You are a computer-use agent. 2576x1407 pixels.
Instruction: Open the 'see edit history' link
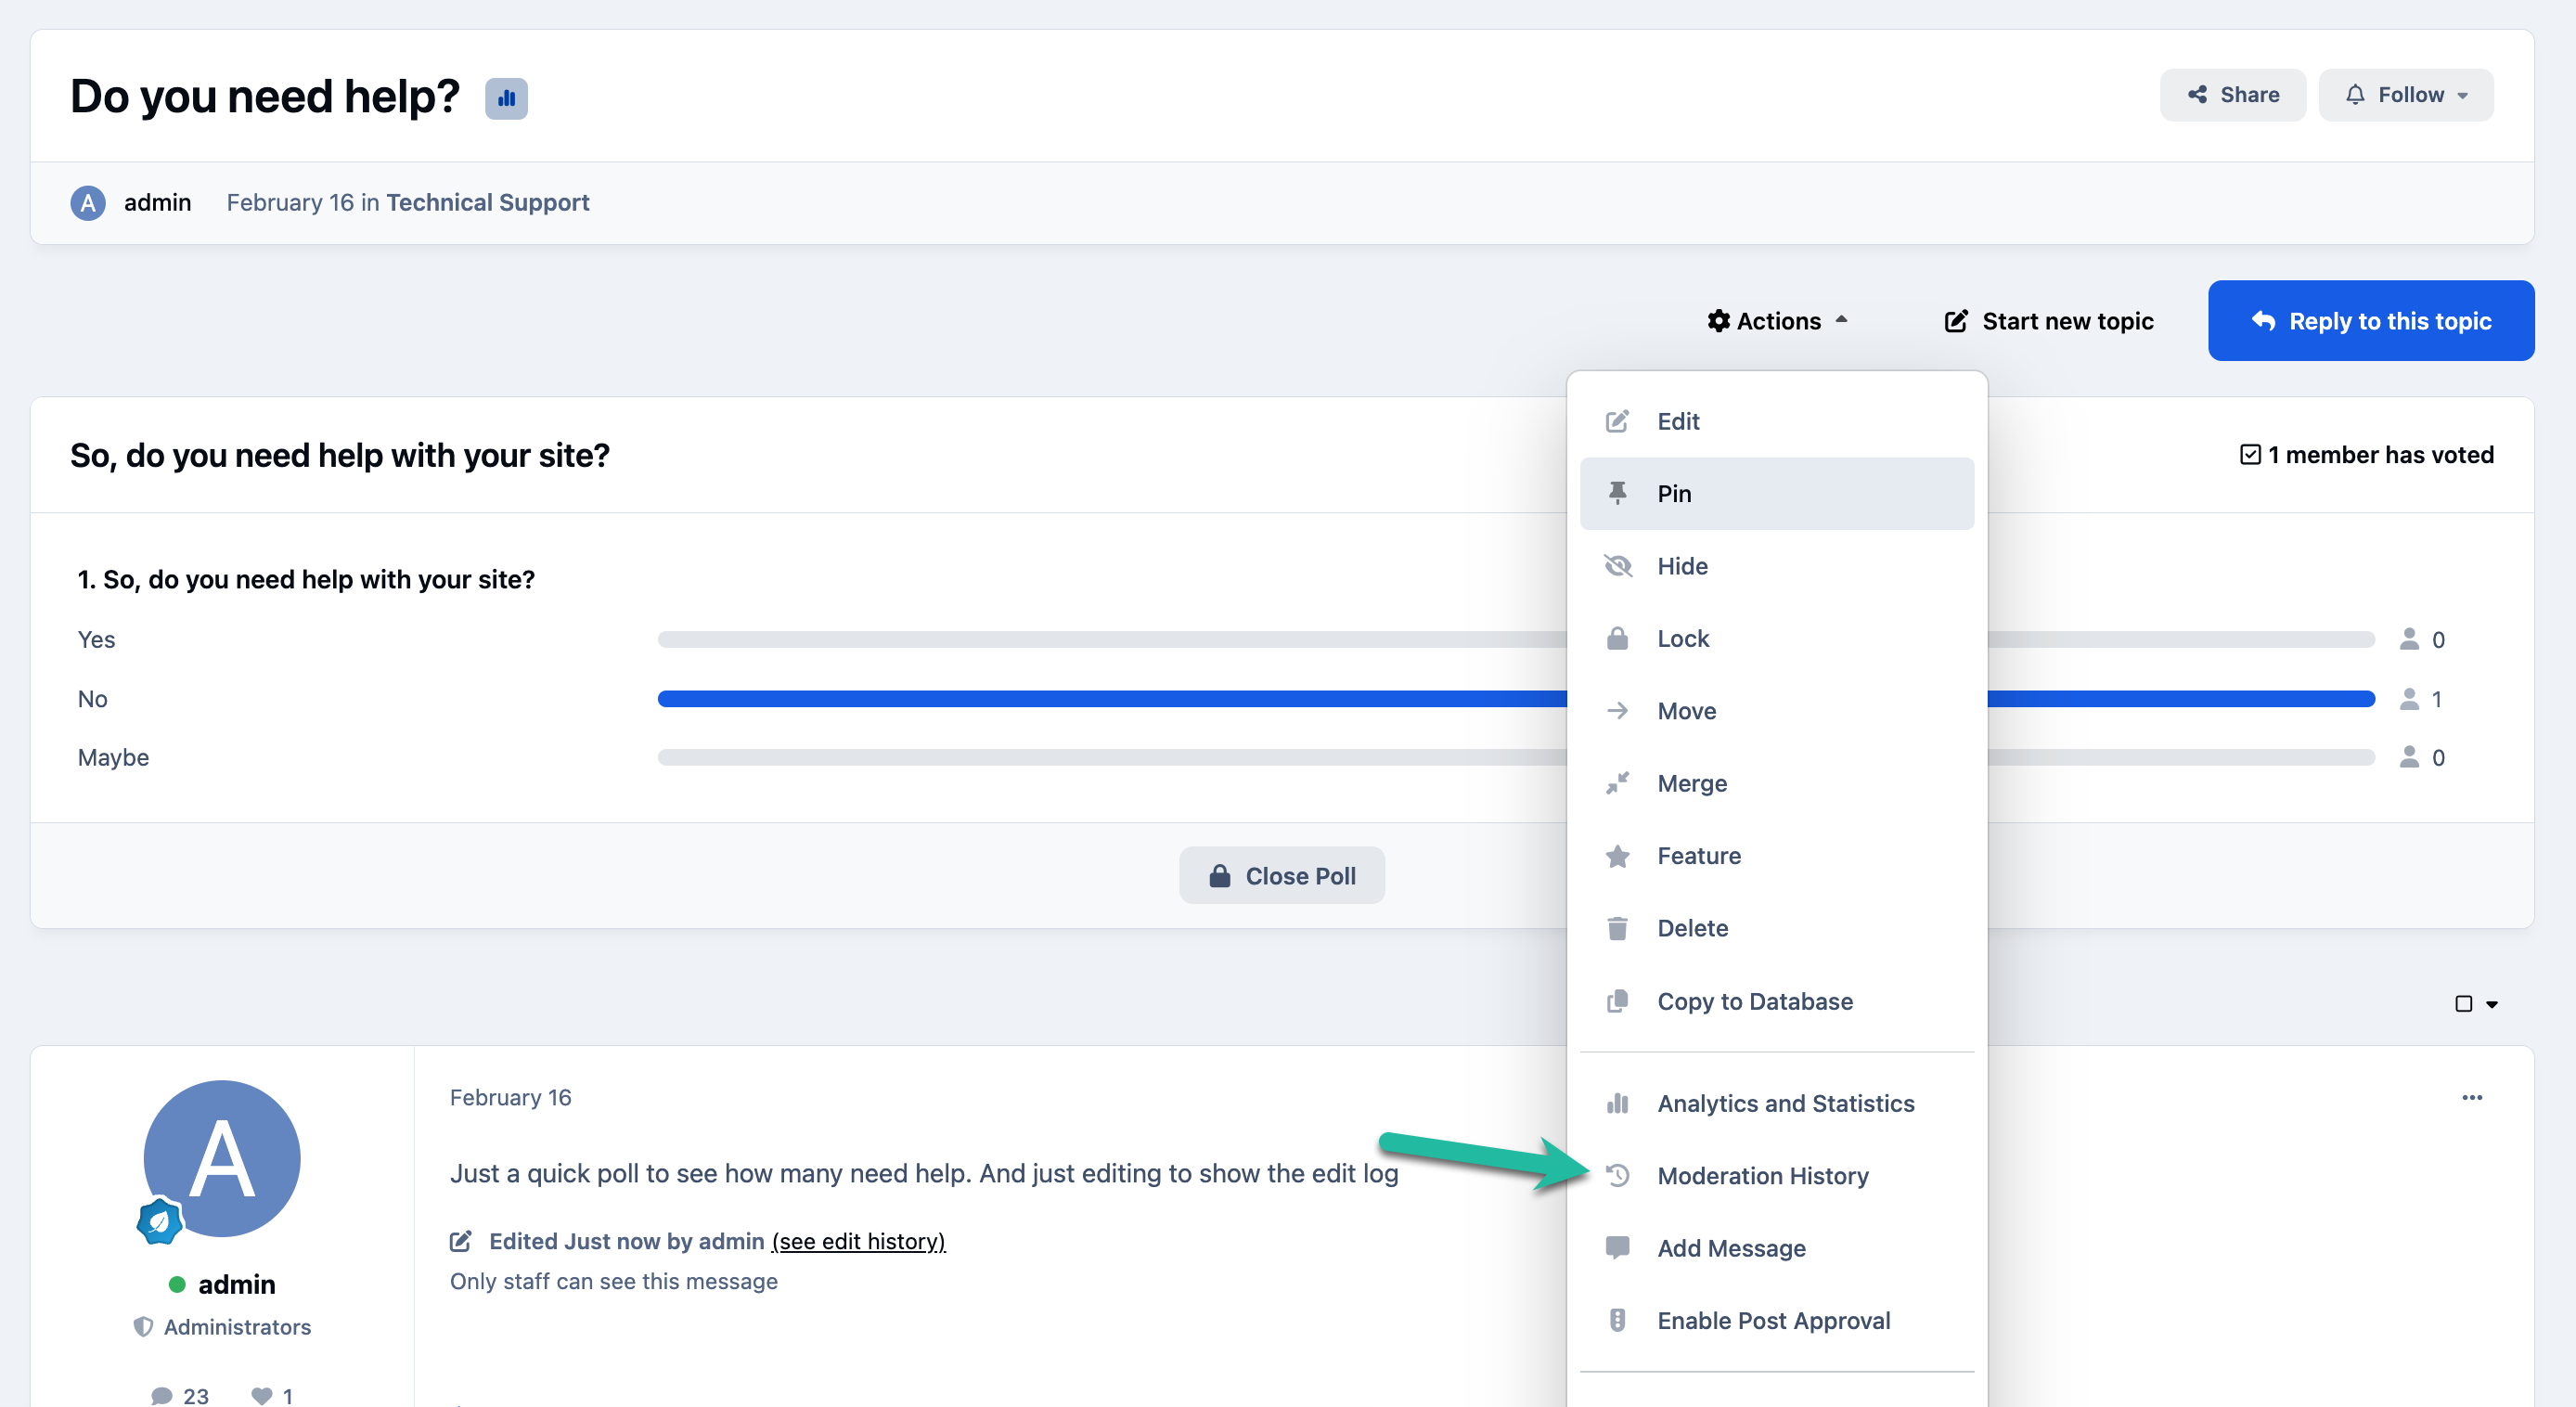[x=858, y=1241]
